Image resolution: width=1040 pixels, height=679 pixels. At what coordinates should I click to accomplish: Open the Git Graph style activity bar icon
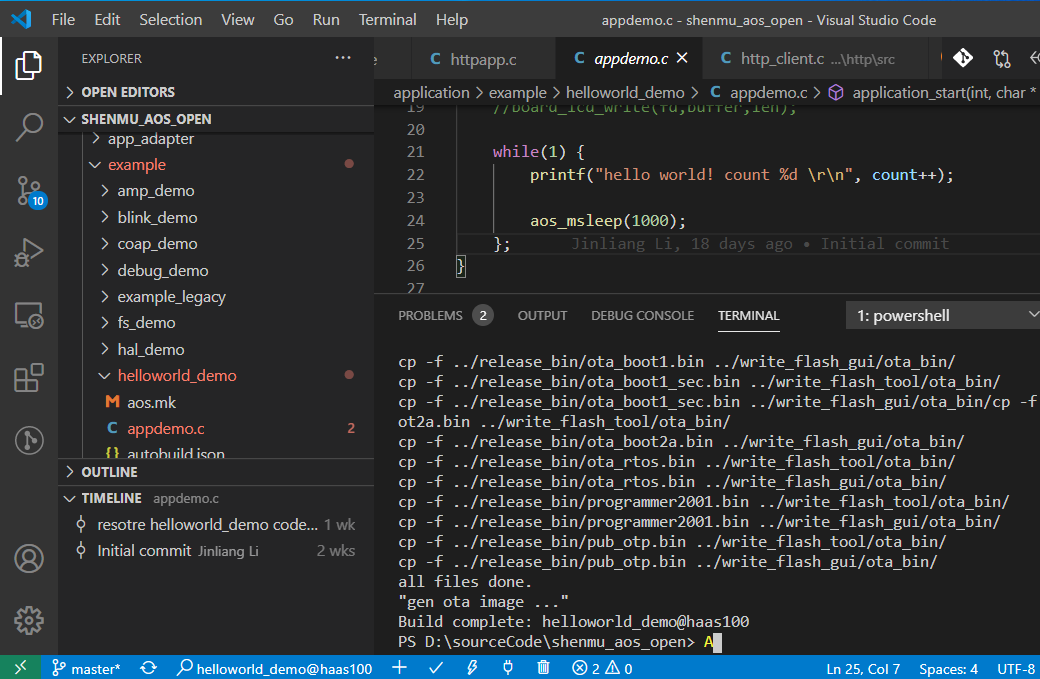29,440
